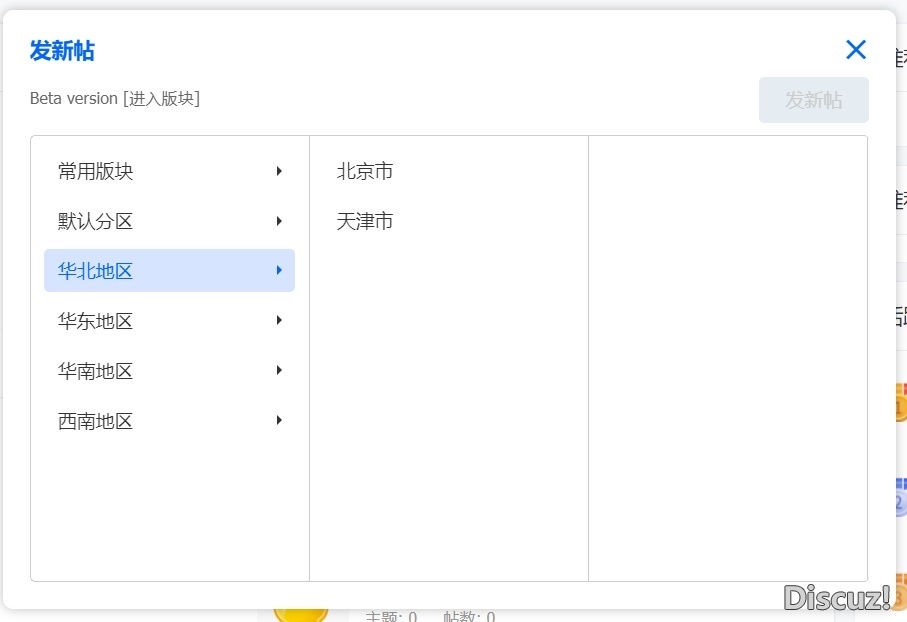The image size is (907, 622).
Task: Click the highlighted 华北地区 chevron arrow
Action: point(279,270)
